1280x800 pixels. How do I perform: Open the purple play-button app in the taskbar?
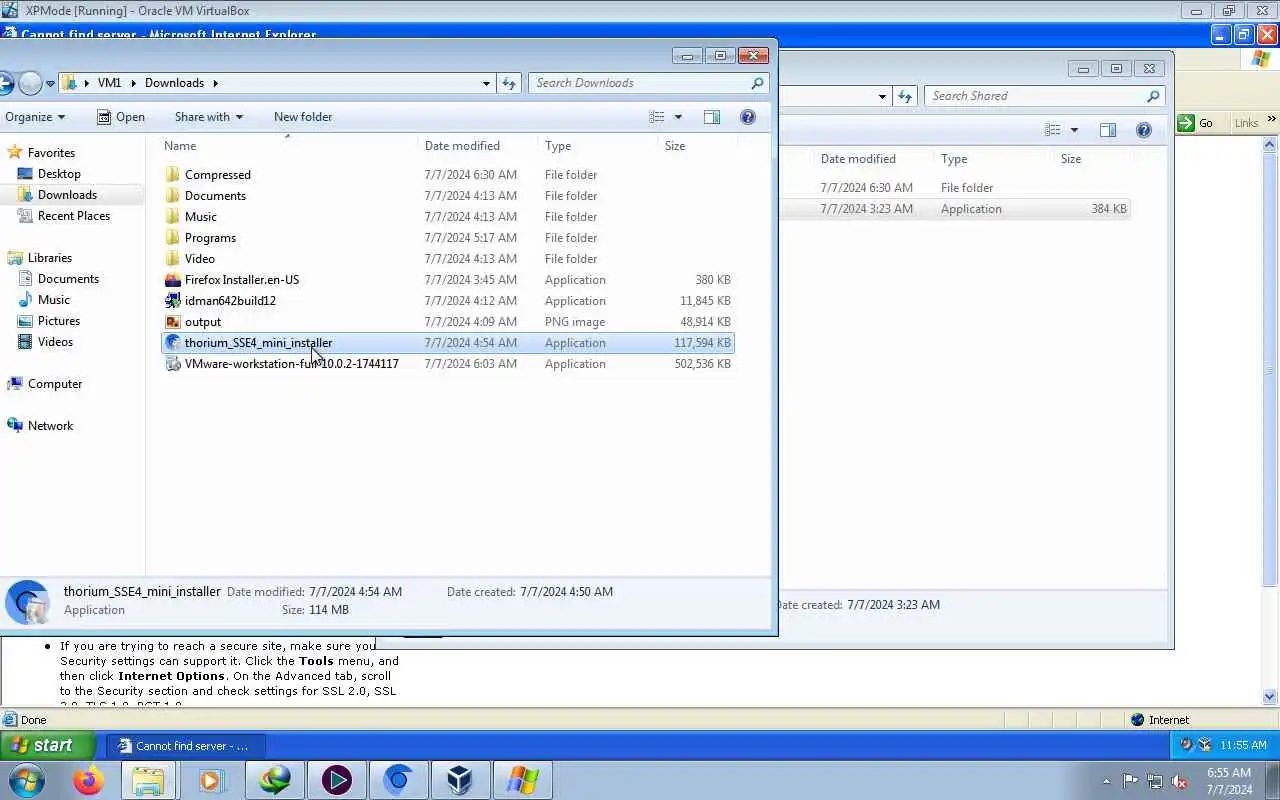click(336, 779)
